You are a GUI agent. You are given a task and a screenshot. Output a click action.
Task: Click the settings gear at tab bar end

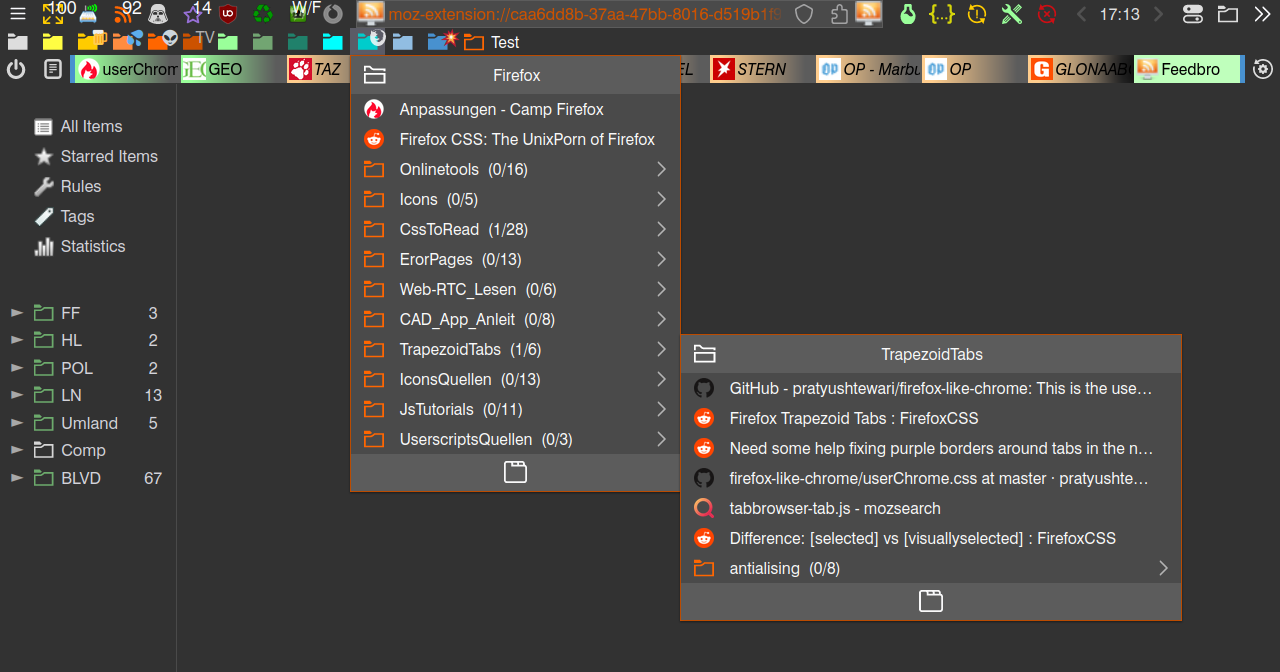1263,69
